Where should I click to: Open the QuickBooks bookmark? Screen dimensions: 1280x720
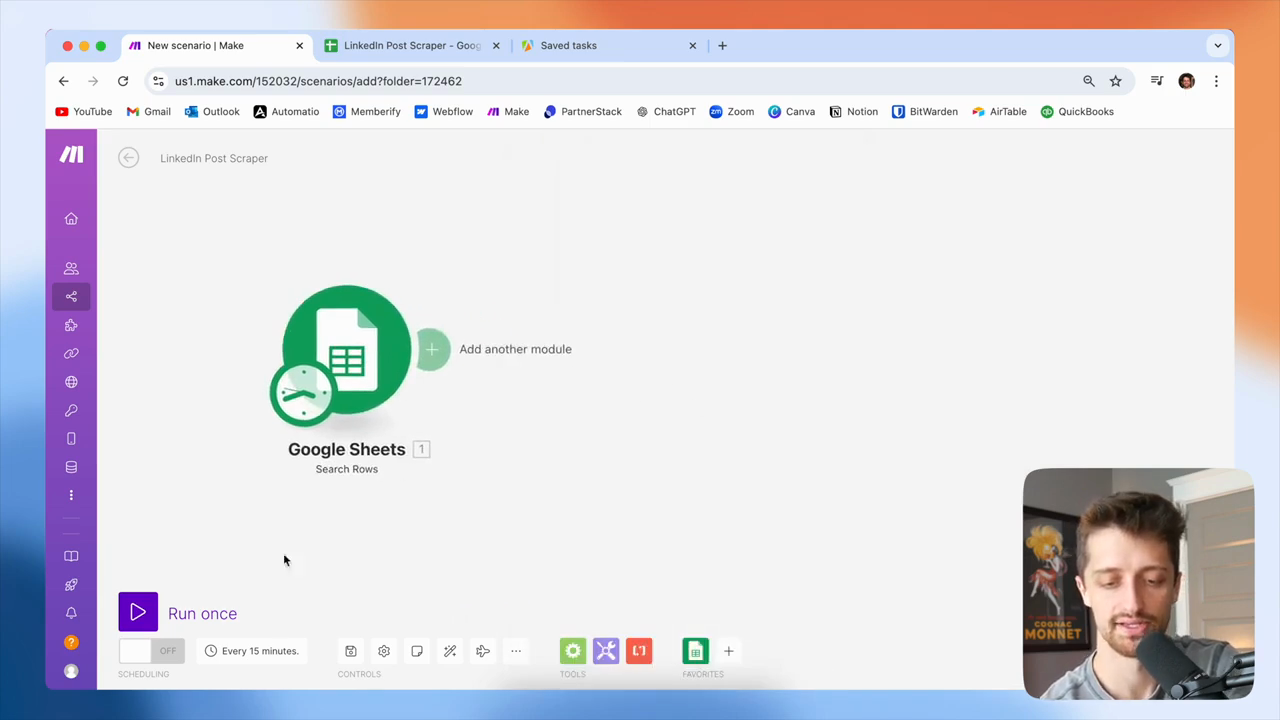[1077, 112]
